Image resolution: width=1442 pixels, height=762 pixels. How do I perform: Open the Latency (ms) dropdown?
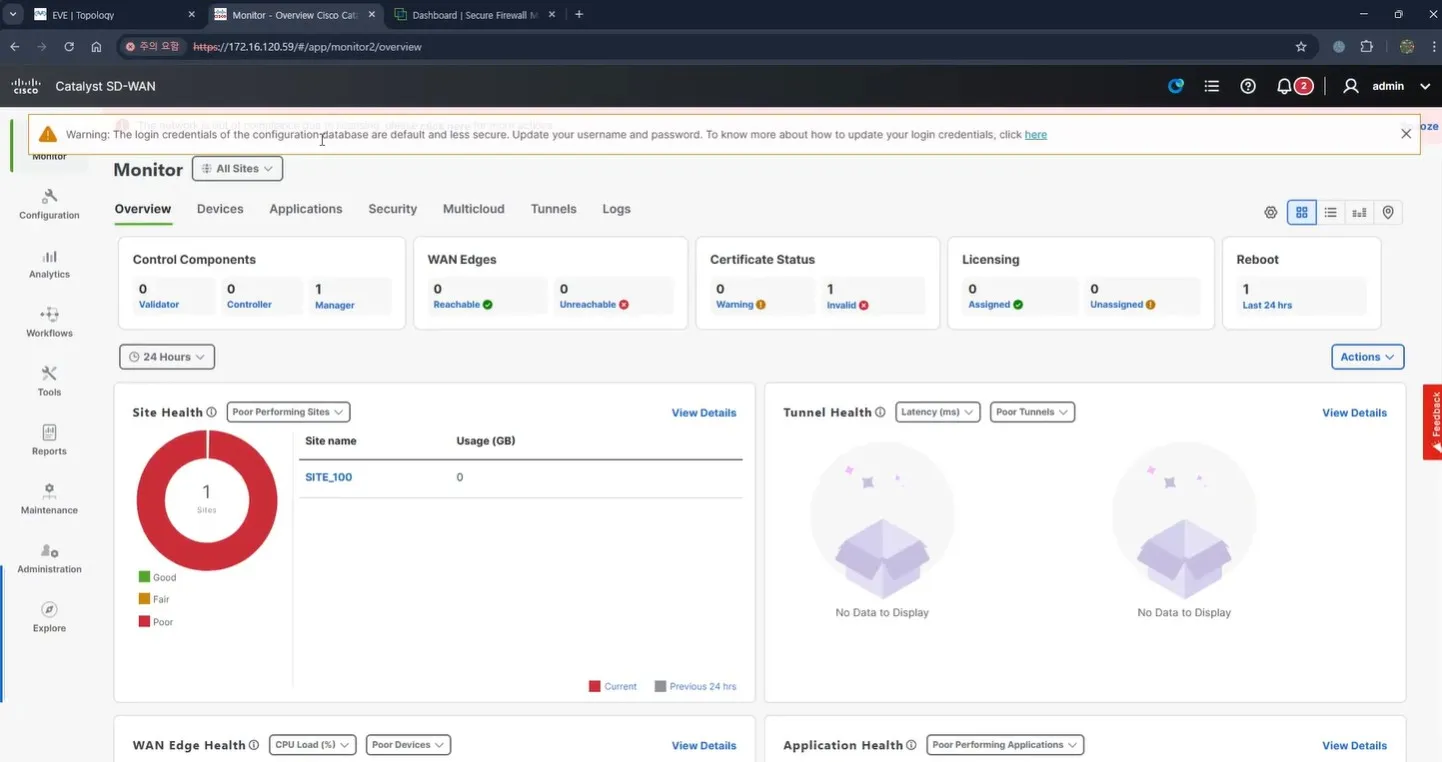(937, 412)
